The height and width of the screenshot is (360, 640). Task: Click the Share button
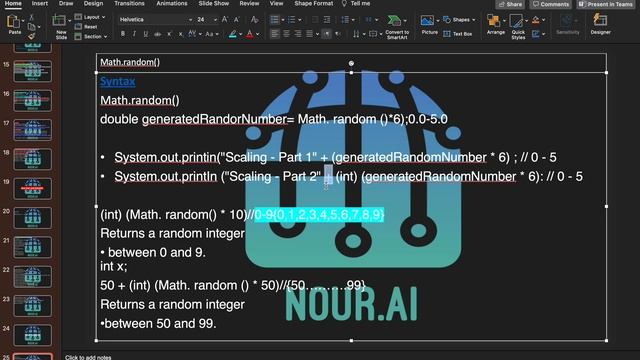tap(511, 4)
